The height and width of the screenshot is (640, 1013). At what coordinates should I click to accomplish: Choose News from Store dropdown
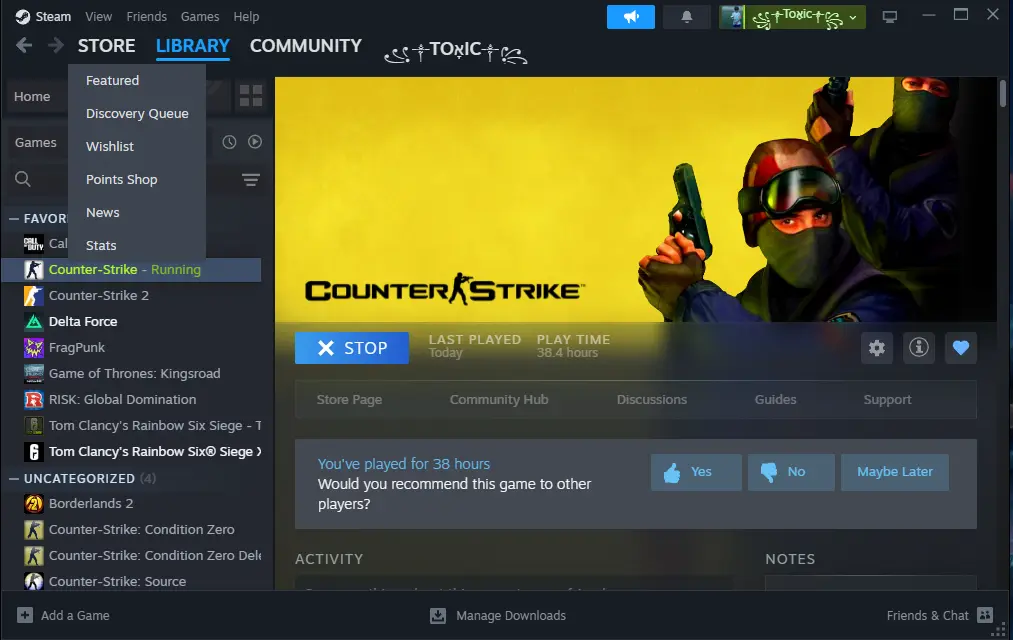point(103,212)
